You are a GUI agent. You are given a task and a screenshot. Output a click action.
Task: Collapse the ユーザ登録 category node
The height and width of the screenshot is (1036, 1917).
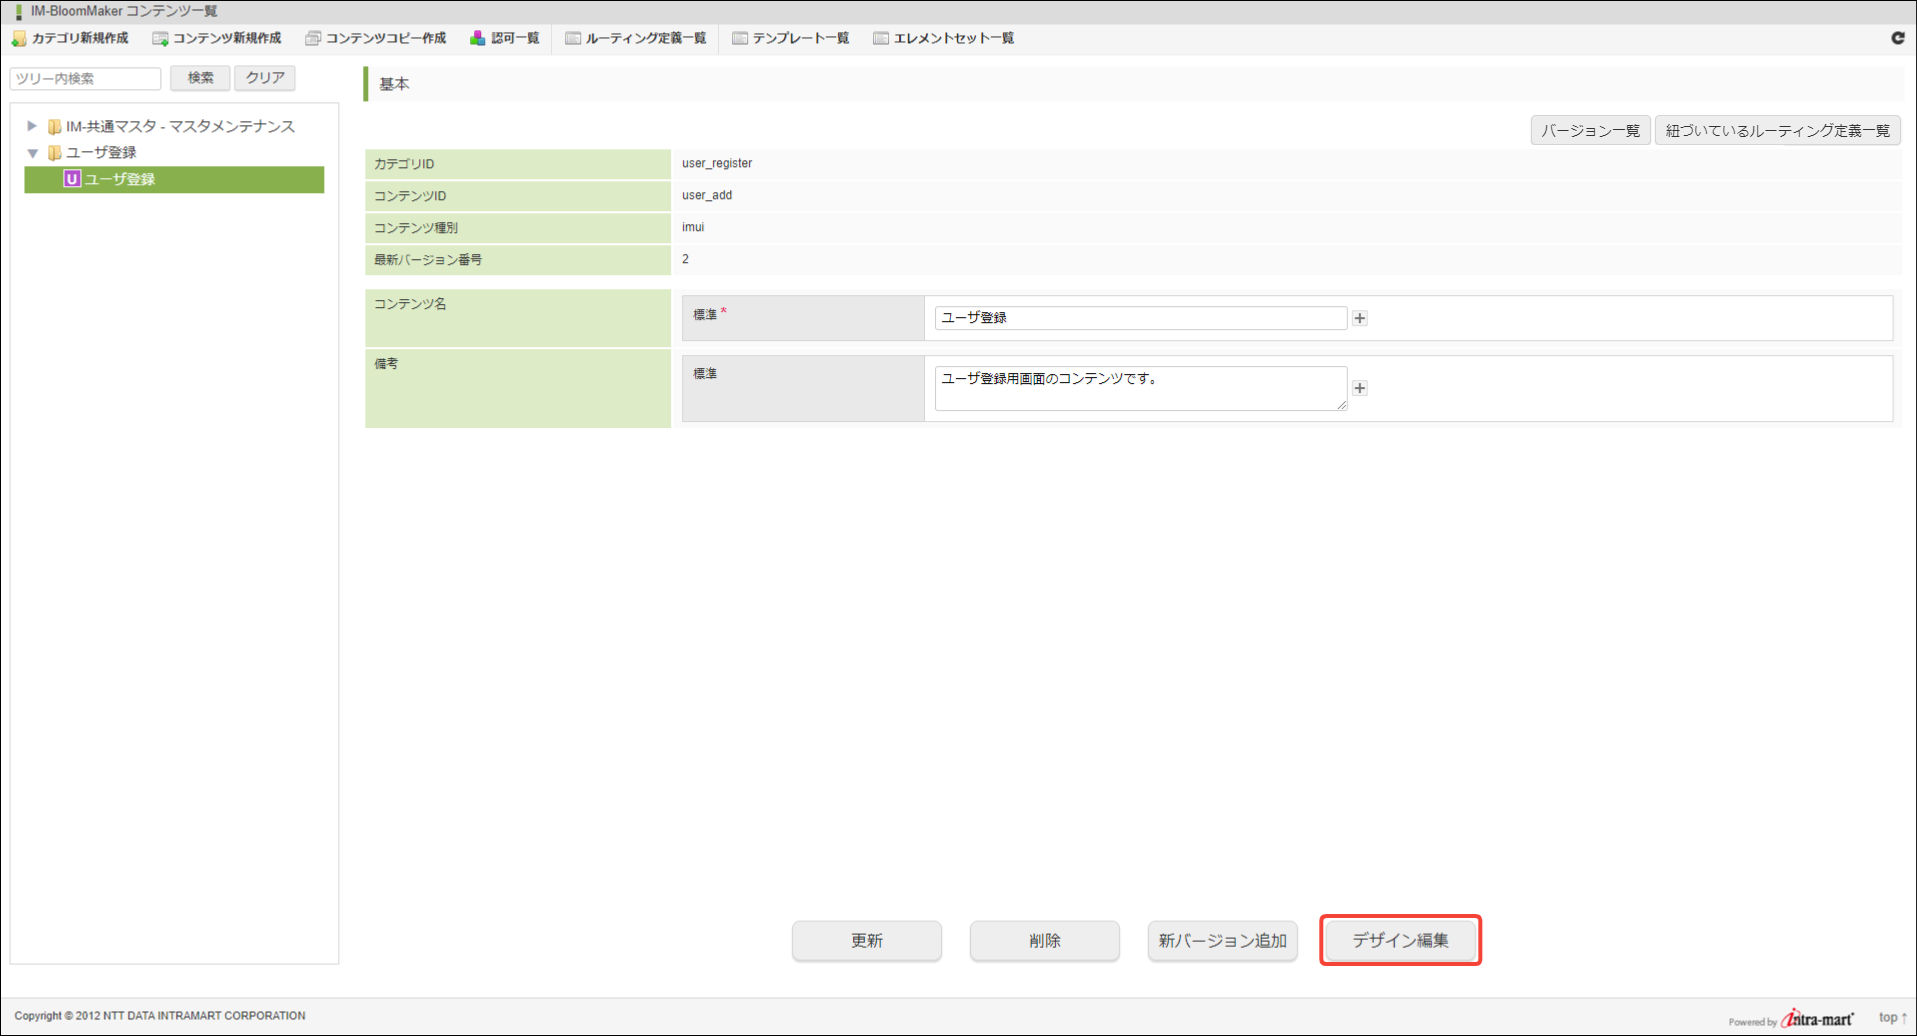point(32,153)
